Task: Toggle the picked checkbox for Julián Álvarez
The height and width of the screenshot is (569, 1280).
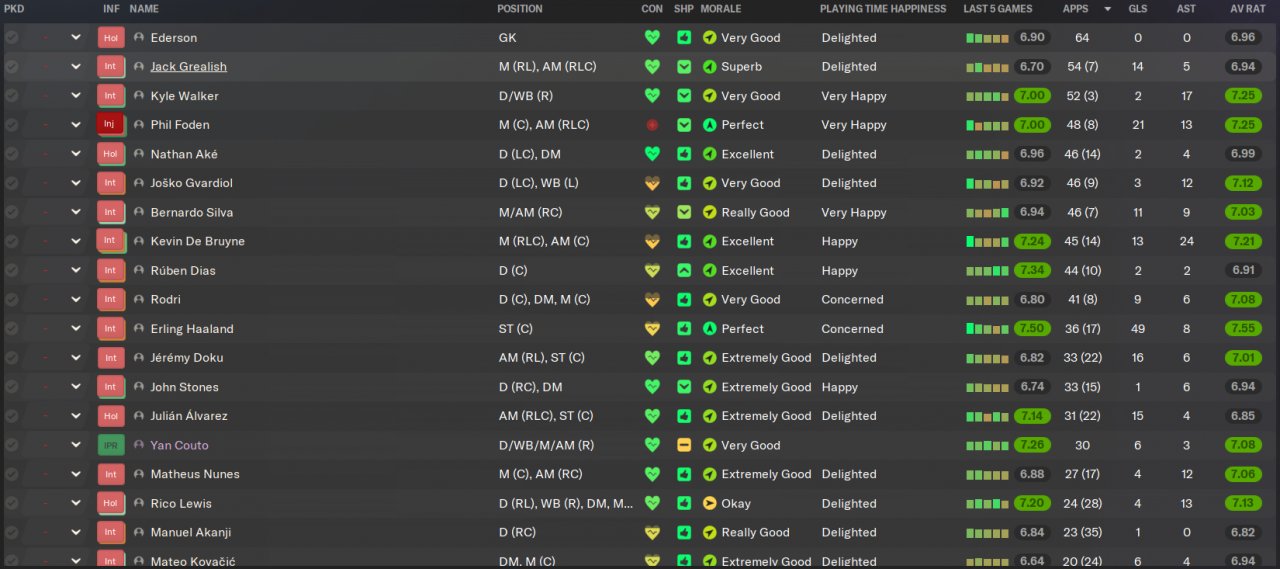Action: pos(11,416)
